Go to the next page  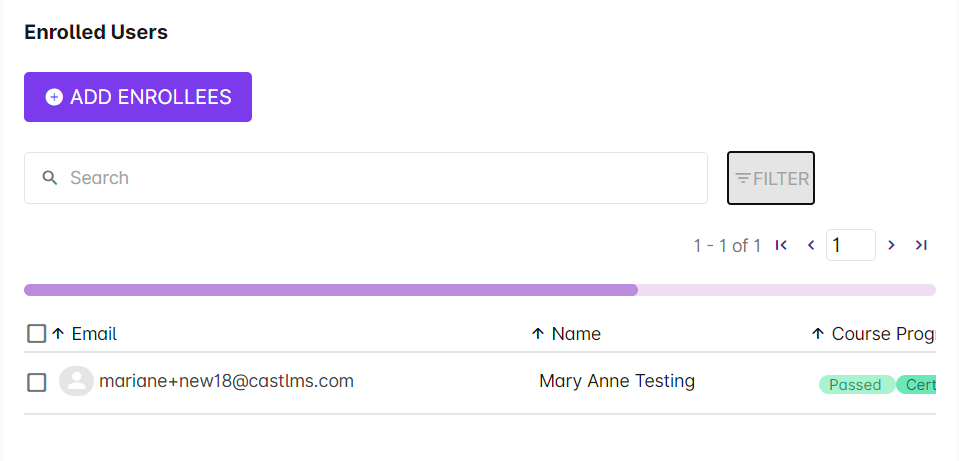[x=891, y=245]
